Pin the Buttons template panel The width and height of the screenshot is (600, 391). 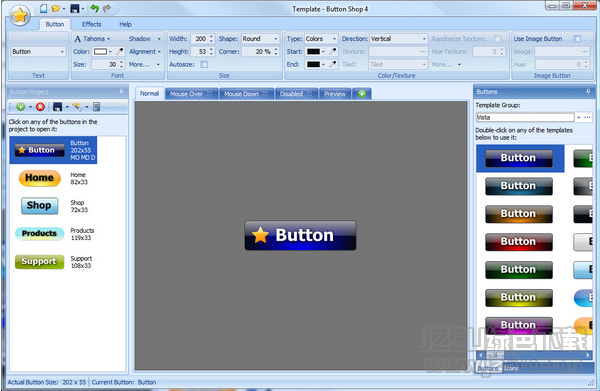point(588,91)
